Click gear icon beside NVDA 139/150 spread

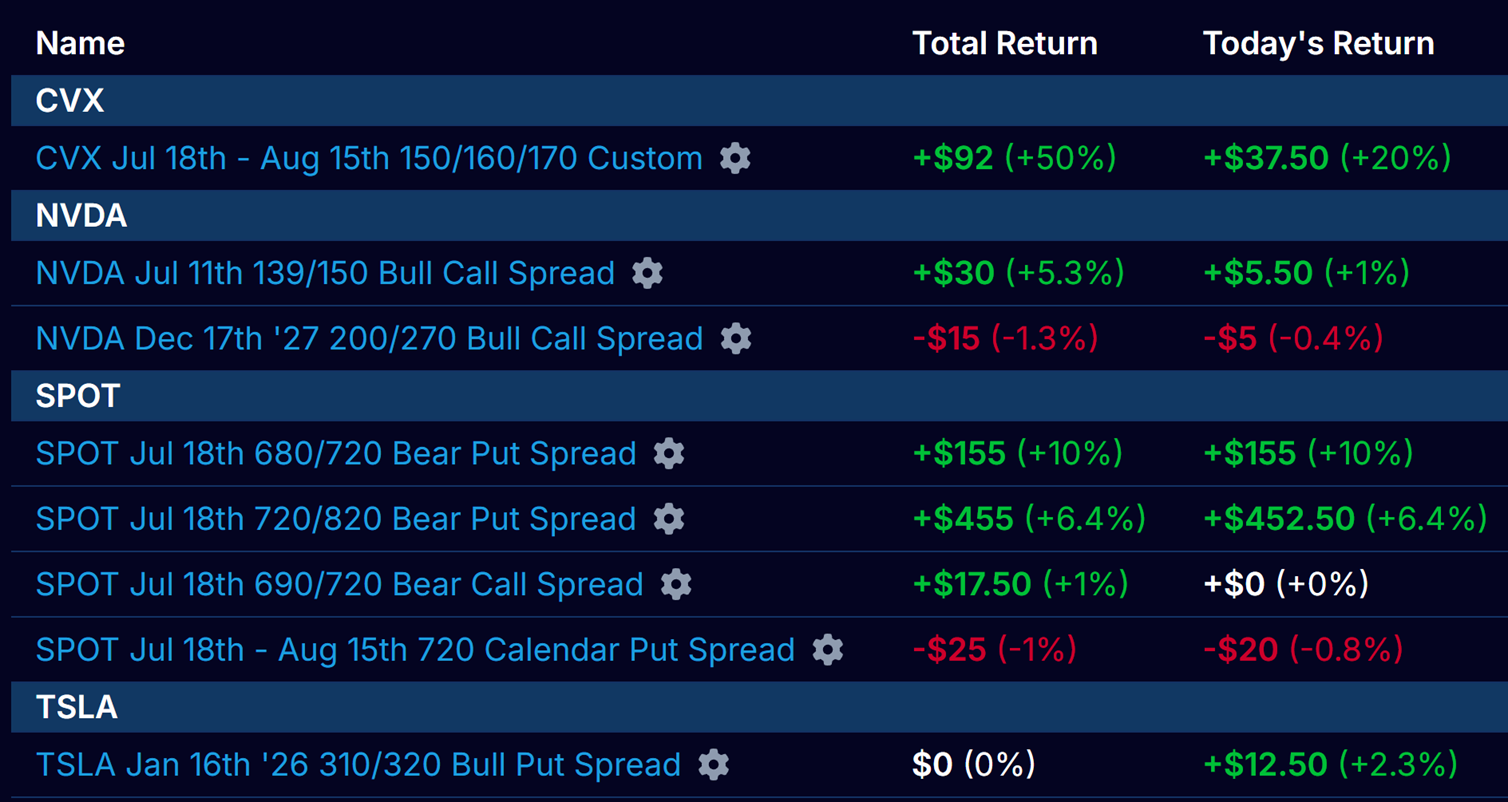tap(647, 273)
